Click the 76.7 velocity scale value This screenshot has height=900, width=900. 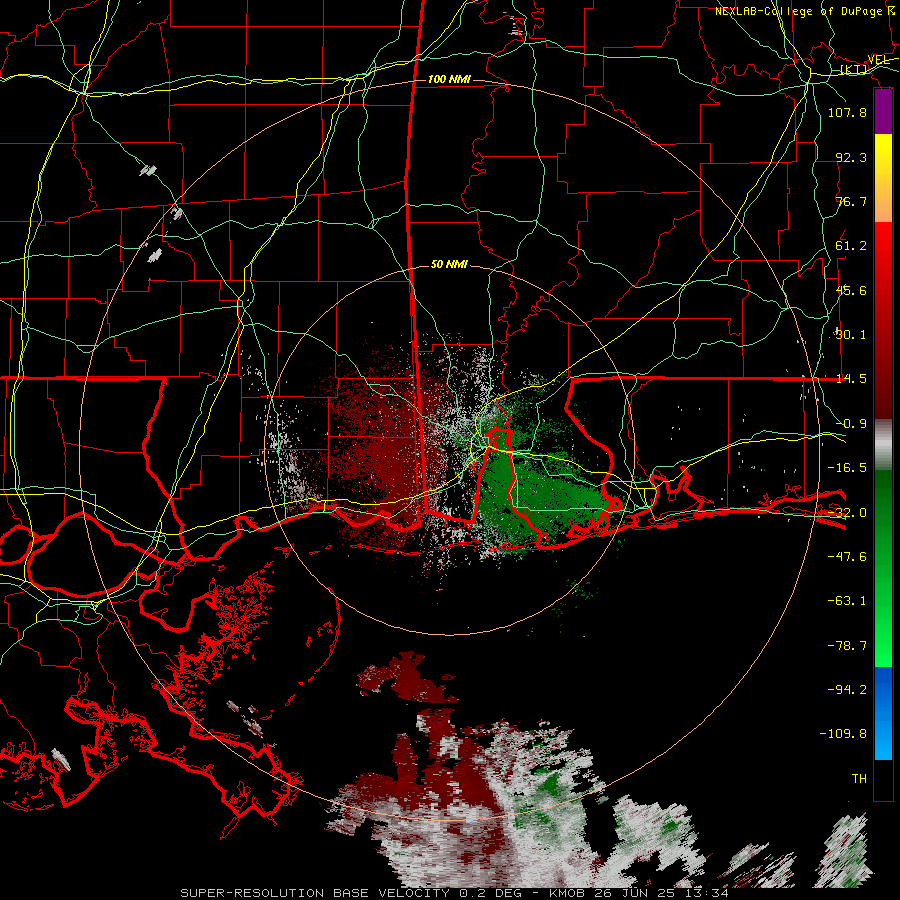point(851,201)
